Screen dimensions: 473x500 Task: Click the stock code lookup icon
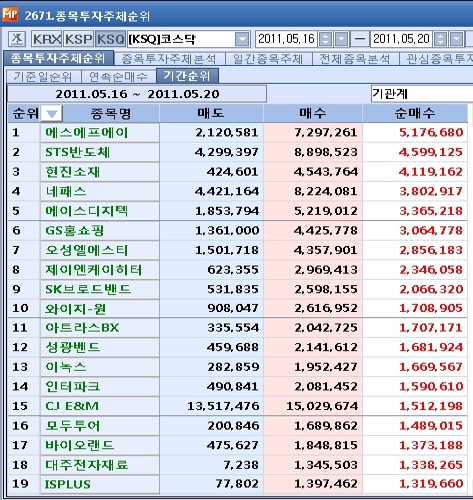pos(17,40)
